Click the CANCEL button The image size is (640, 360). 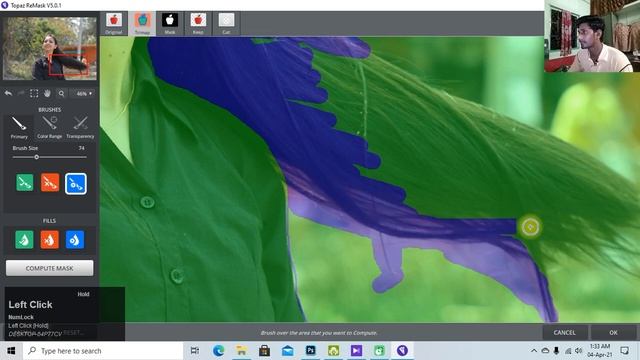pos(564,333)
